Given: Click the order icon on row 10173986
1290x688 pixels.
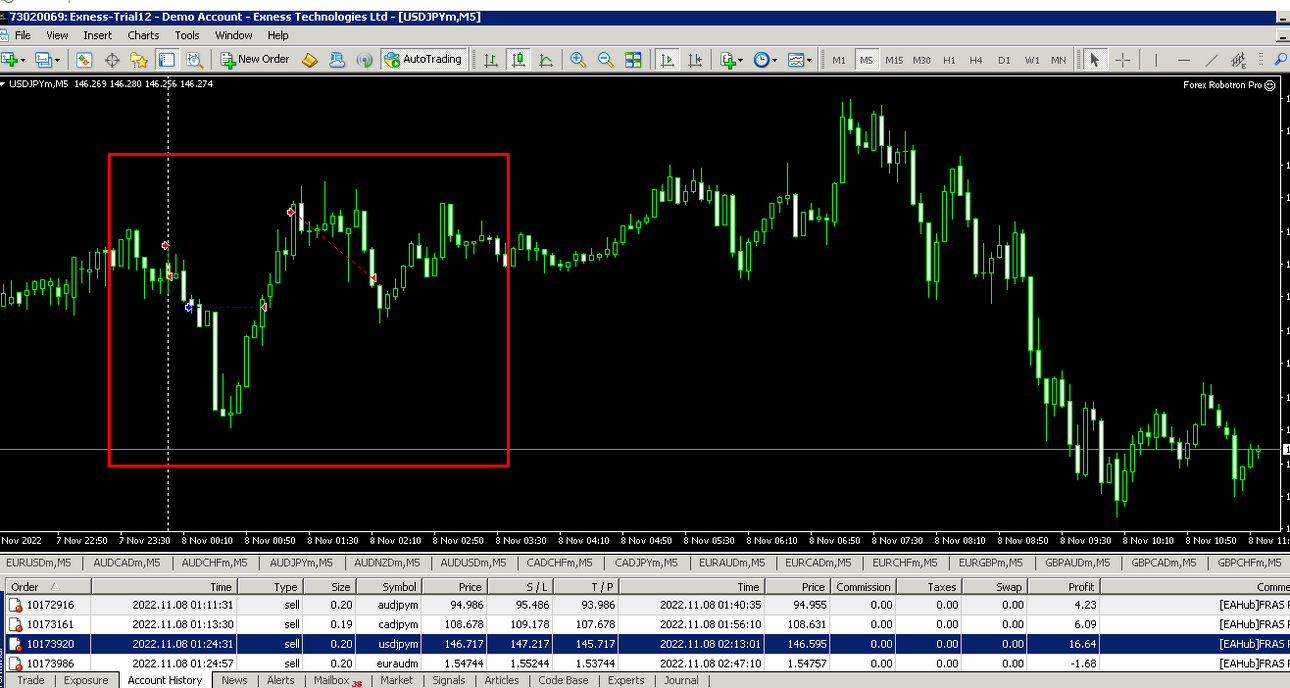Looking at the screenshot, I should tap(15, 662).
